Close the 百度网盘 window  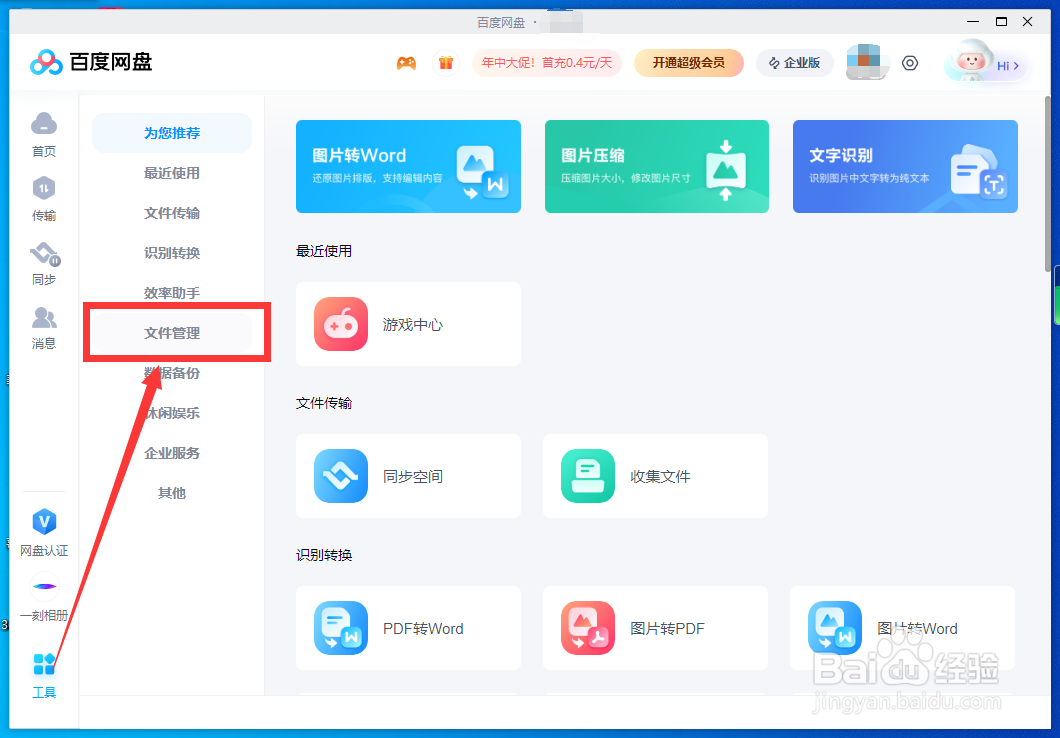pos(1028,22)
